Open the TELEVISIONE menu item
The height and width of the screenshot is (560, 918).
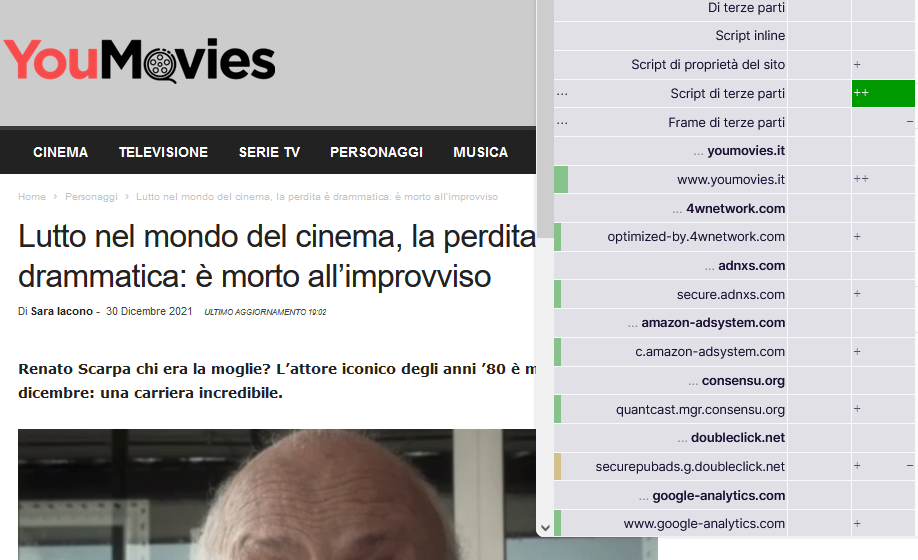[x=163, y=152]
